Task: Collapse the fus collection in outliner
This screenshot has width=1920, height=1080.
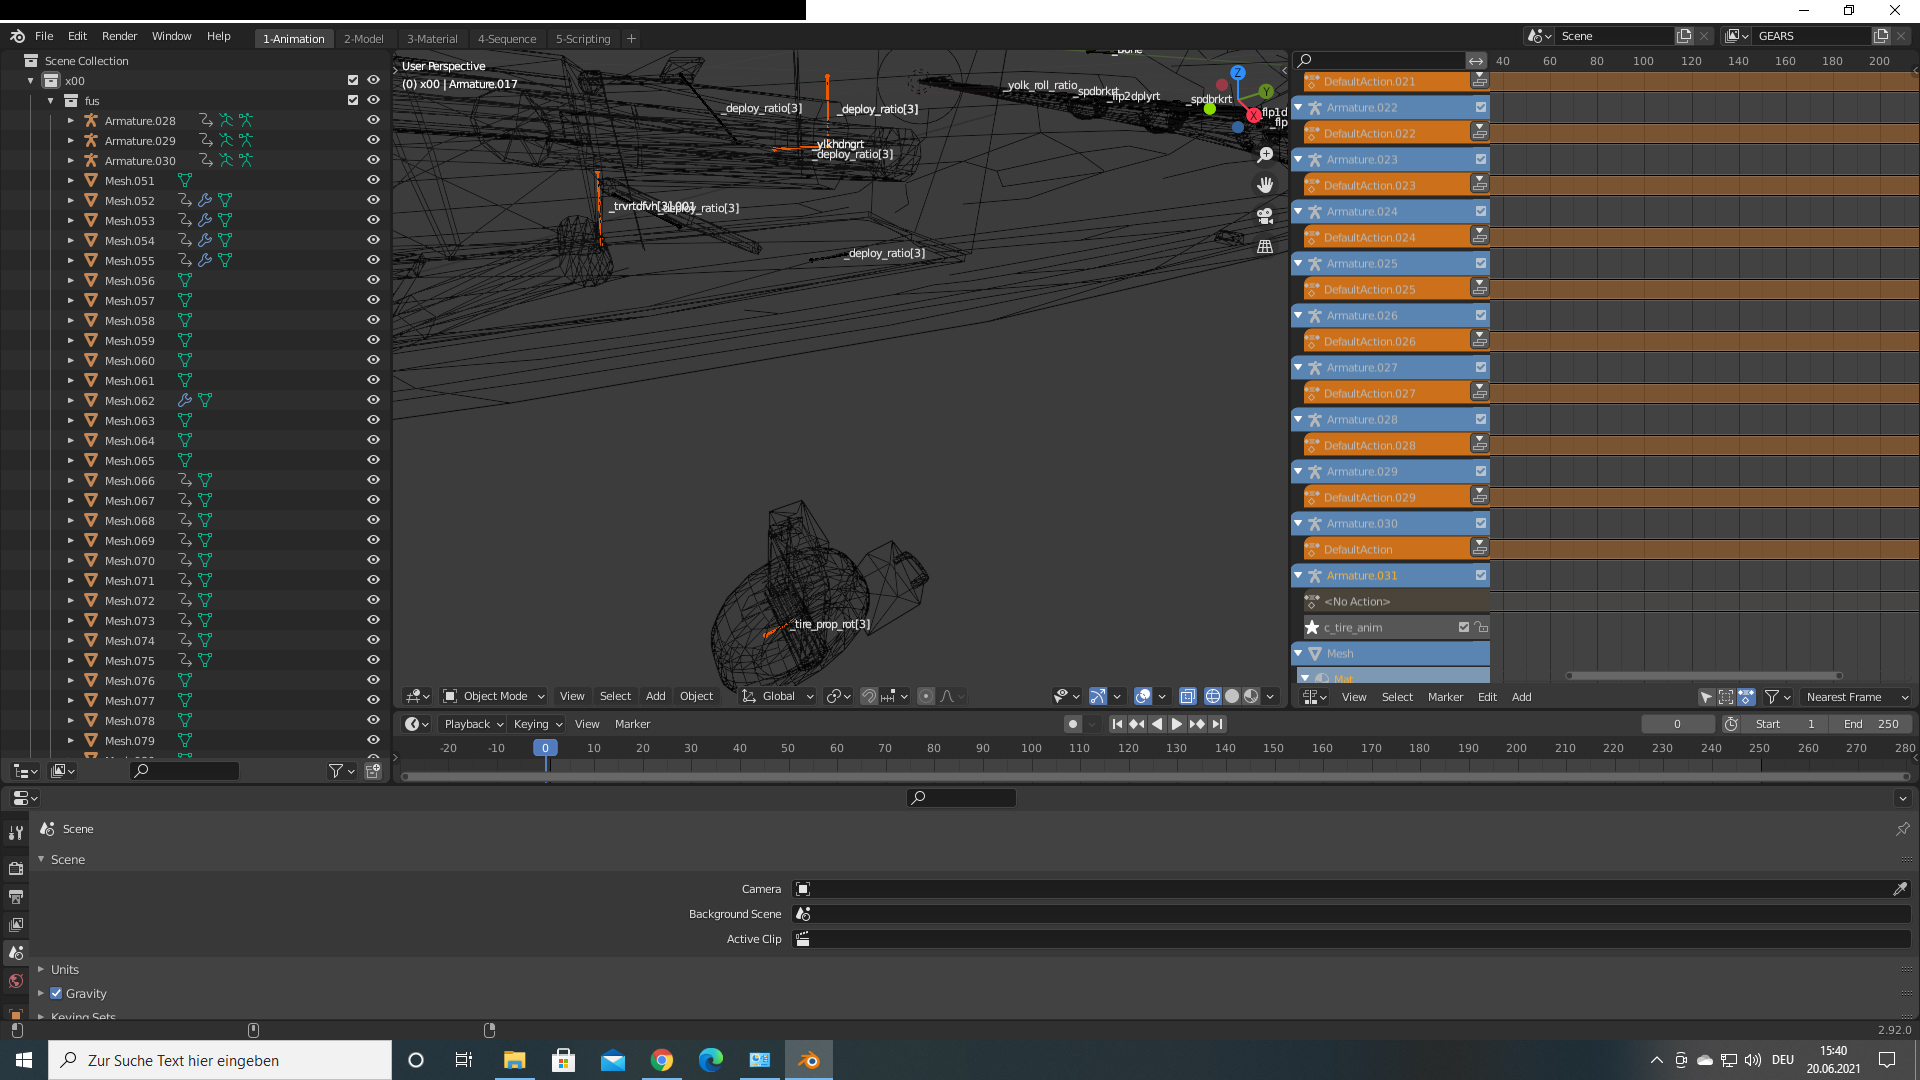Action: tap(50, 100)
